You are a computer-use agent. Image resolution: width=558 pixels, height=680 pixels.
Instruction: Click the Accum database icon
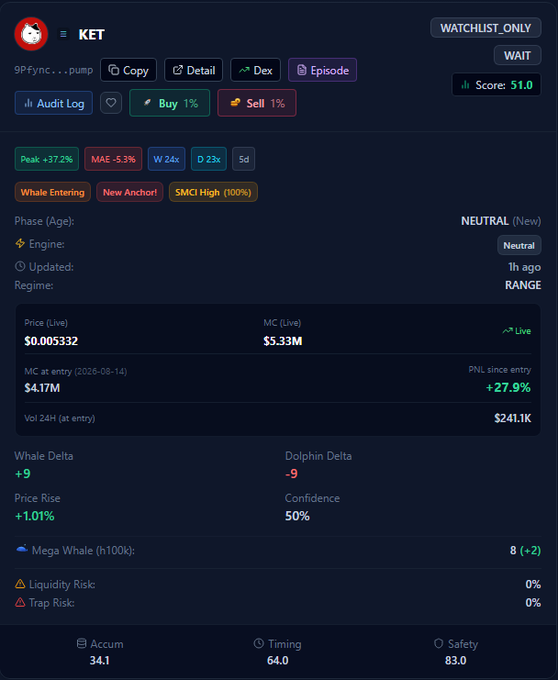81,644
